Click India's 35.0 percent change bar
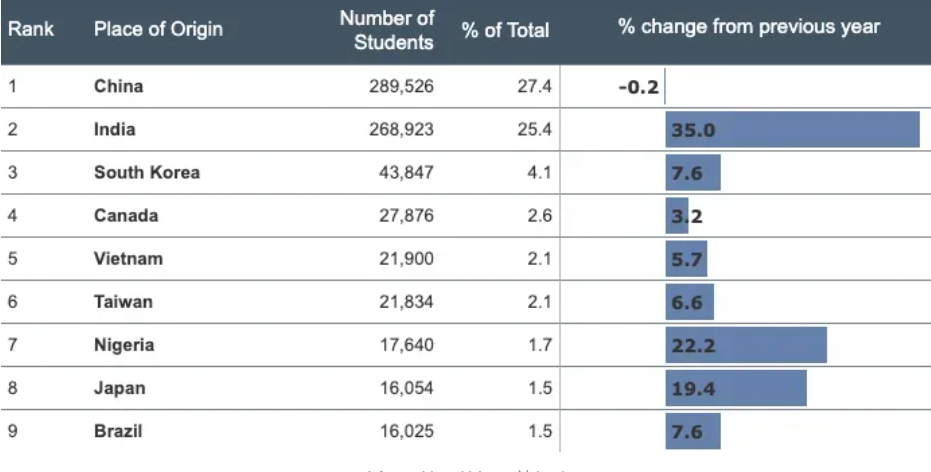The height and width of the screenshot is (472, 931). [x=792, y=130]
